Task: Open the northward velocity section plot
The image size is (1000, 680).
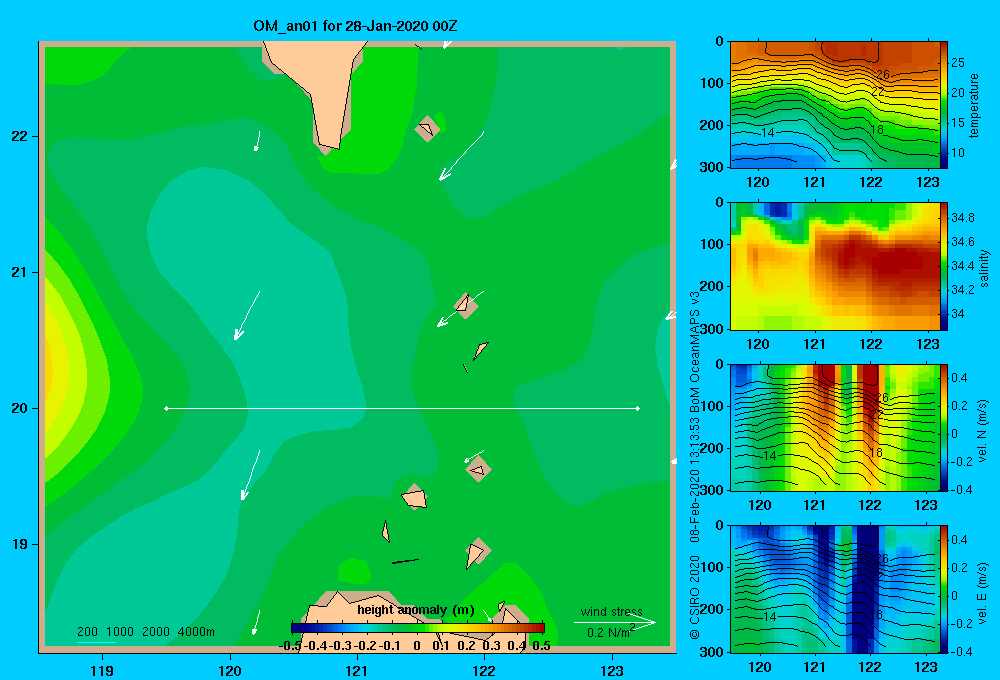Action: (x=835, y=428)
